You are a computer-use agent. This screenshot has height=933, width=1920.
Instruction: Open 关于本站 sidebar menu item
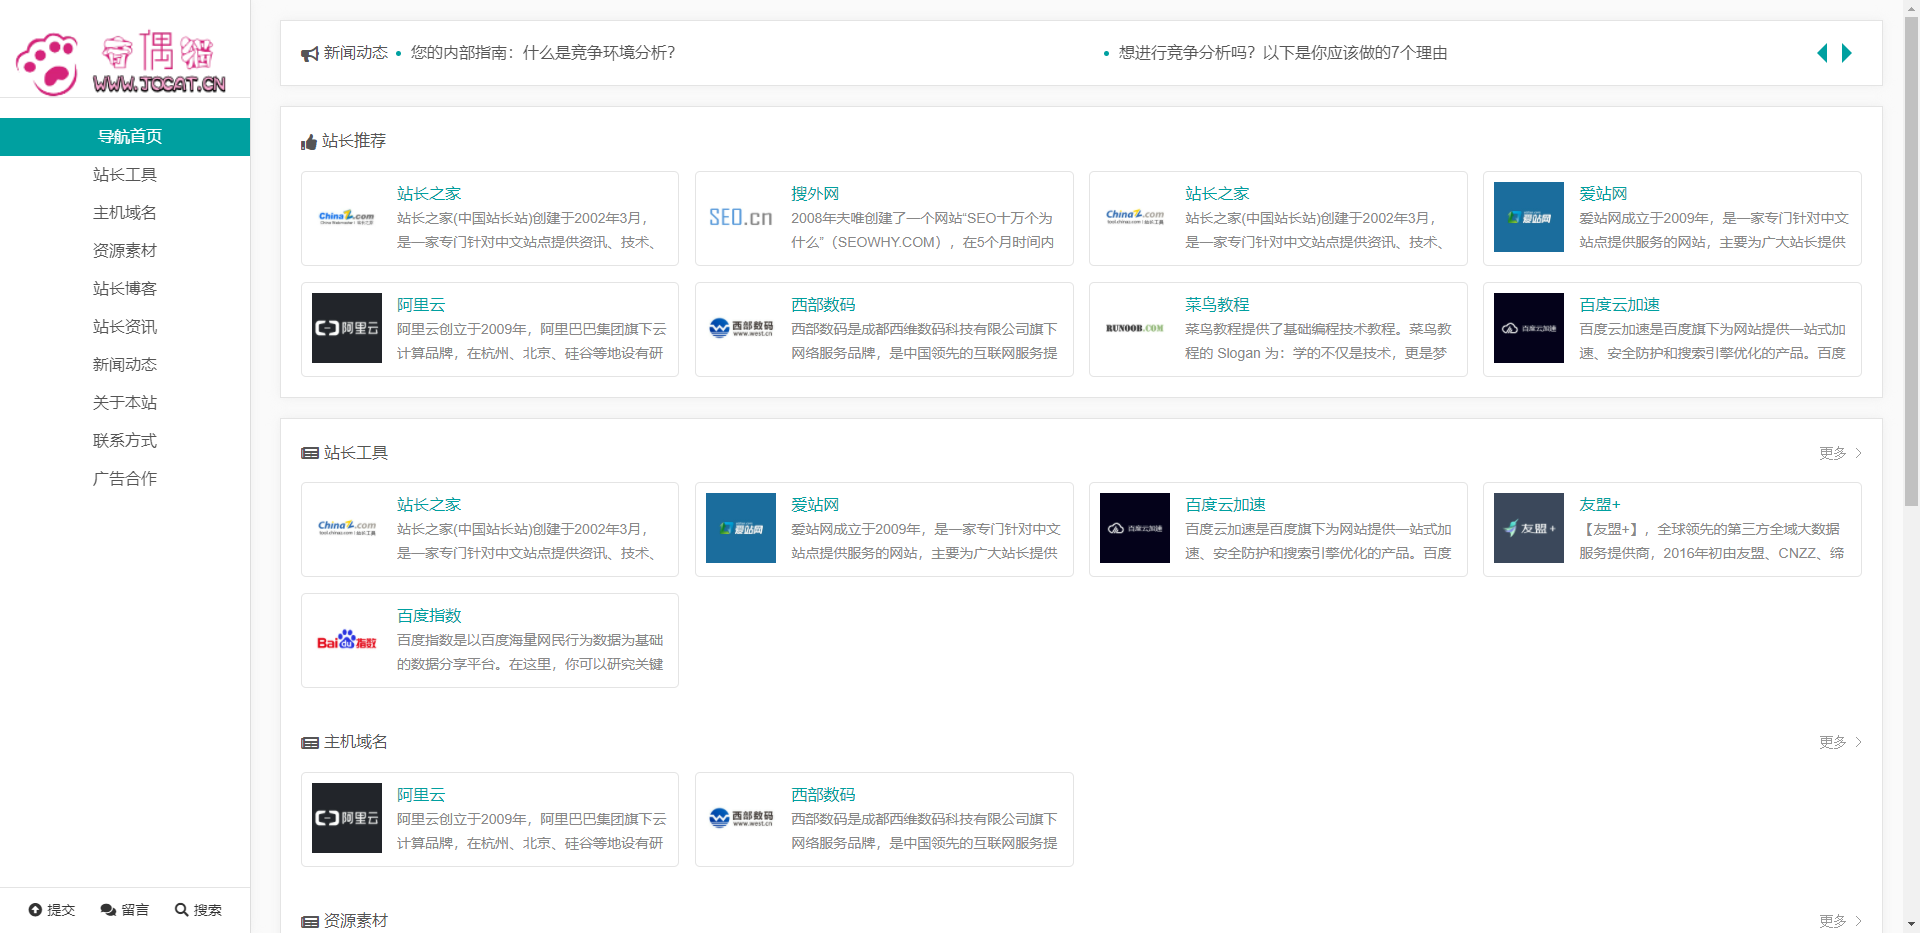(x=125, y=403)
